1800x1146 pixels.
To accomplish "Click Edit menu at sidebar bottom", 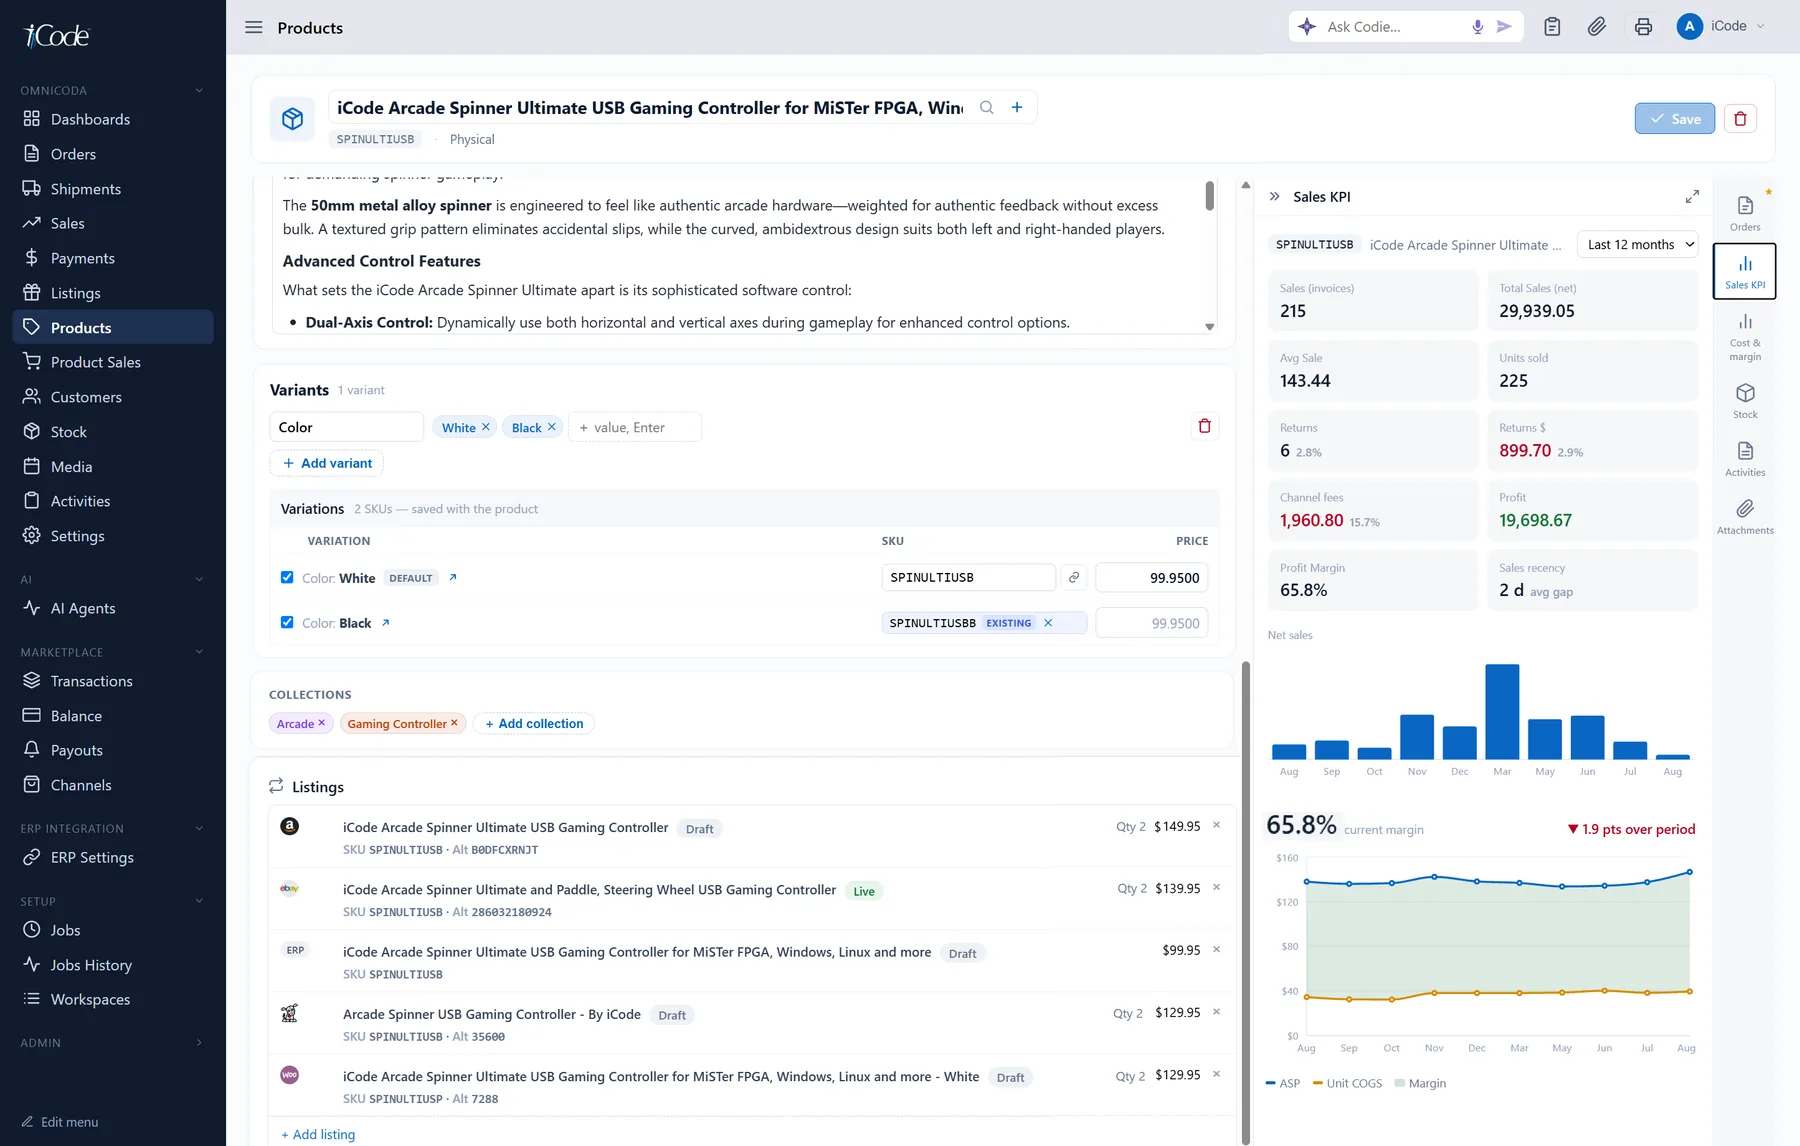I will point(60,1122).
